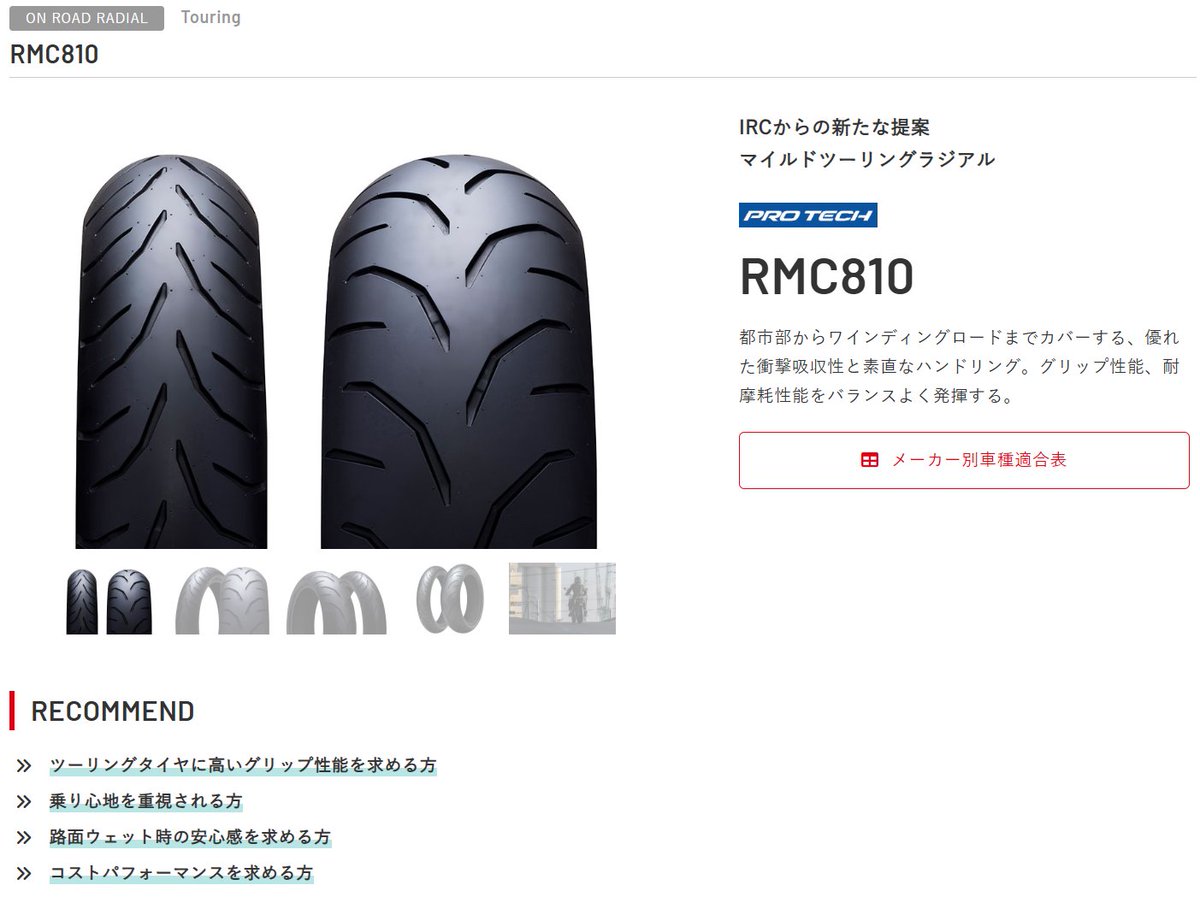The height and width of the screenshot is (897, 1200).
Task: Click chevron icon beside 乗り心地 recommendation
Action: click(24, 802)
